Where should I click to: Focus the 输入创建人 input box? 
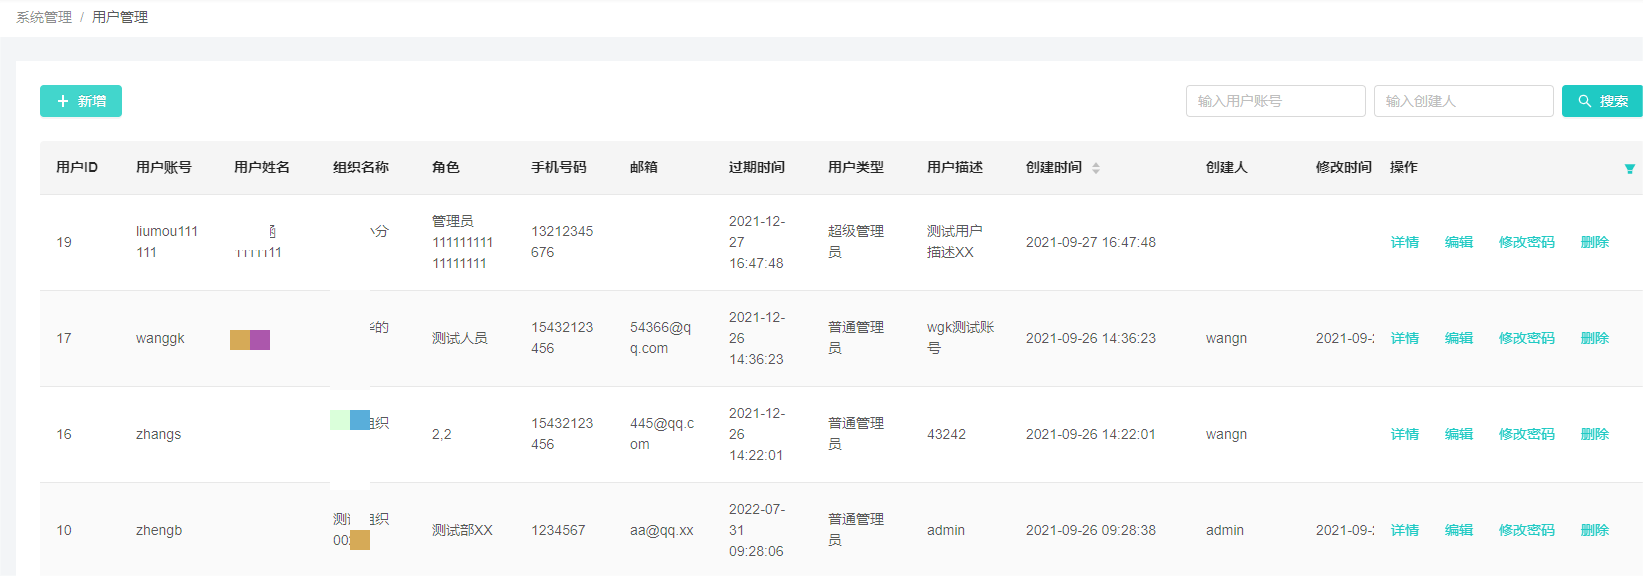click(1463, 101)
